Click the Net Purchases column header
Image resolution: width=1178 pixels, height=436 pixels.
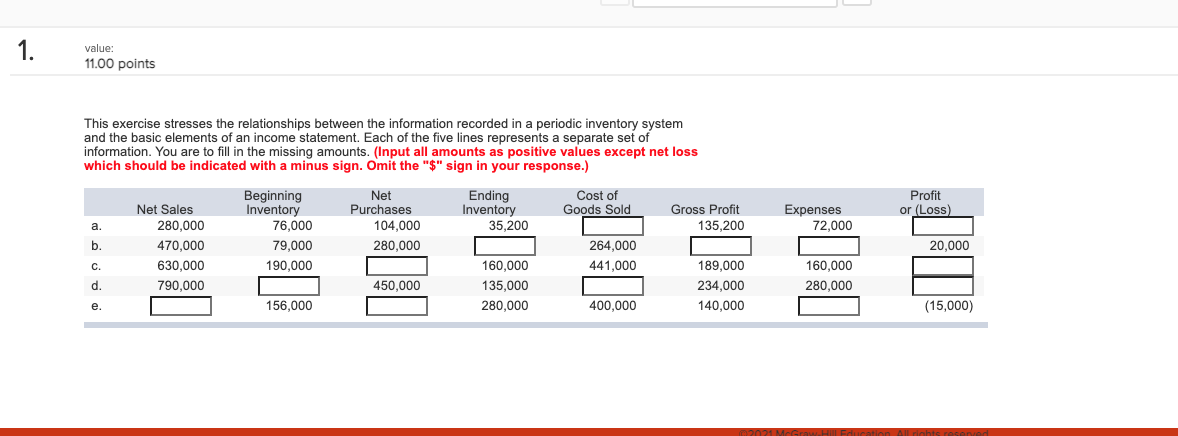click(x=381, y=203)
